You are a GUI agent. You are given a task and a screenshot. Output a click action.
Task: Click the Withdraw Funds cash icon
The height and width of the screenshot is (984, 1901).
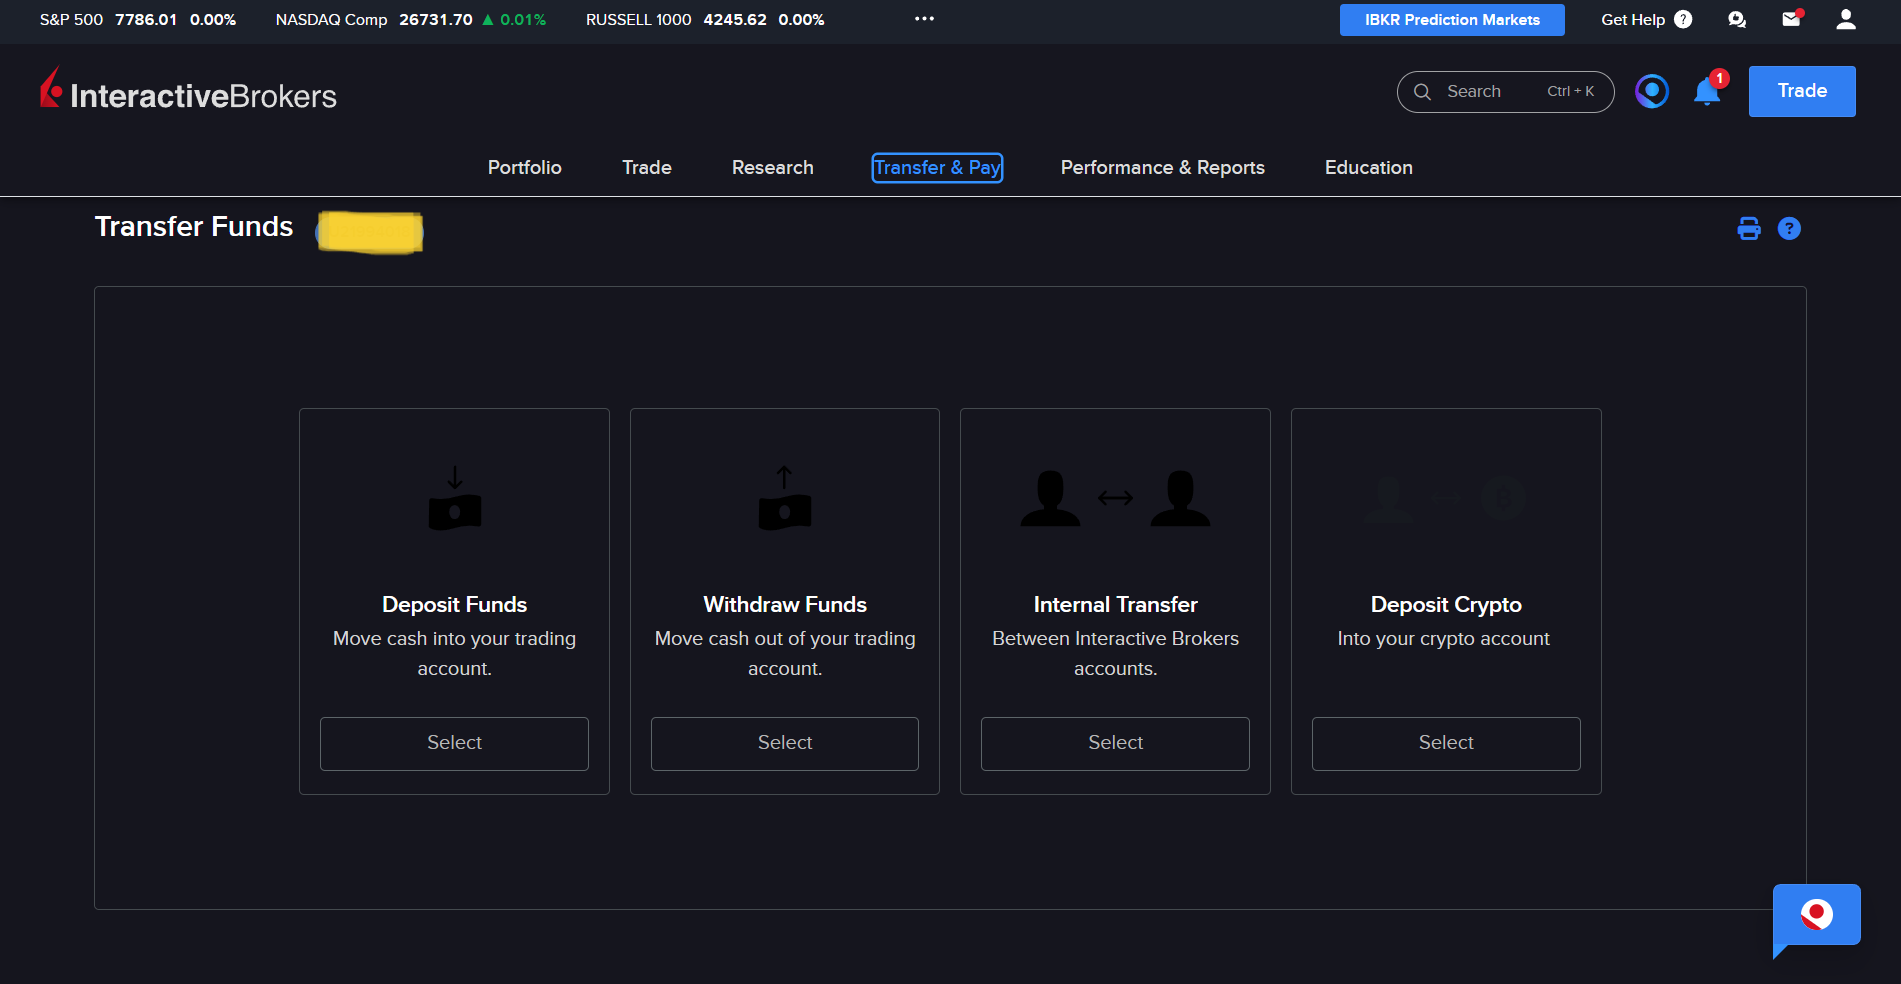point(785,498)
